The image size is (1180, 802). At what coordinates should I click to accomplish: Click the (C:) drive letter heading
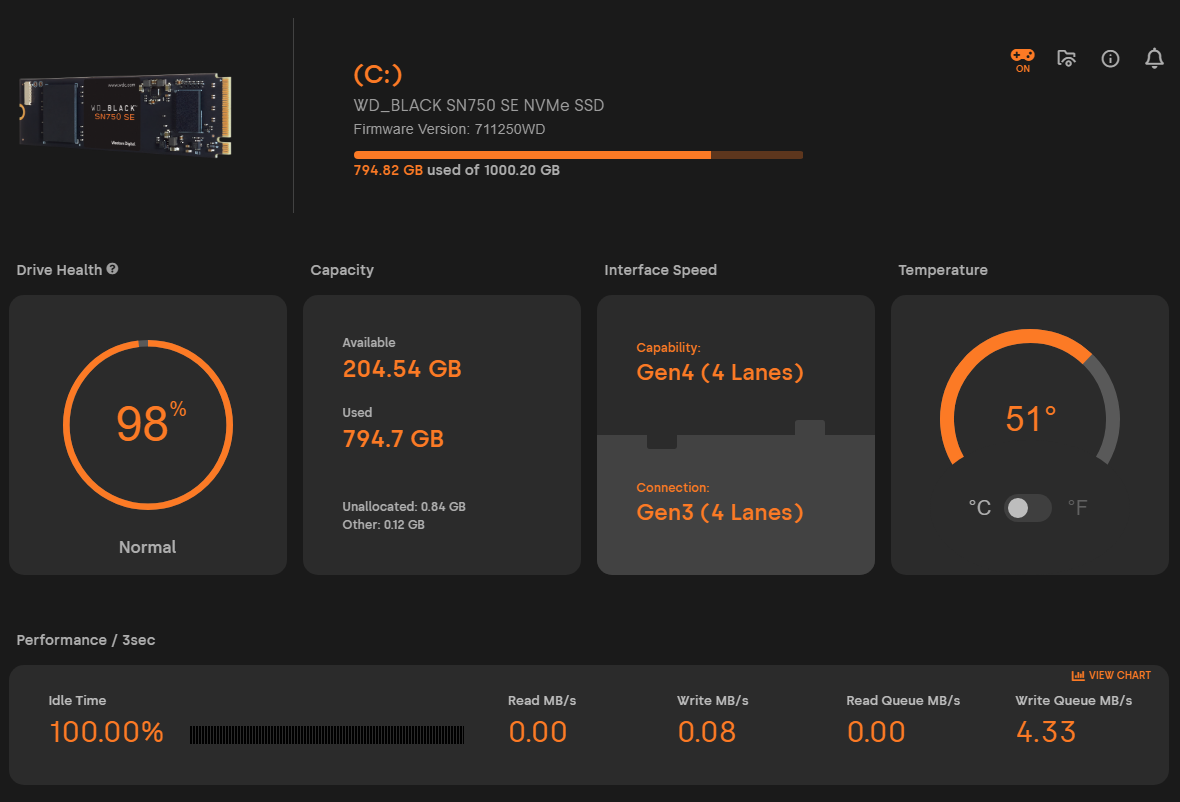pyautogui.click(x=378, y=74)
